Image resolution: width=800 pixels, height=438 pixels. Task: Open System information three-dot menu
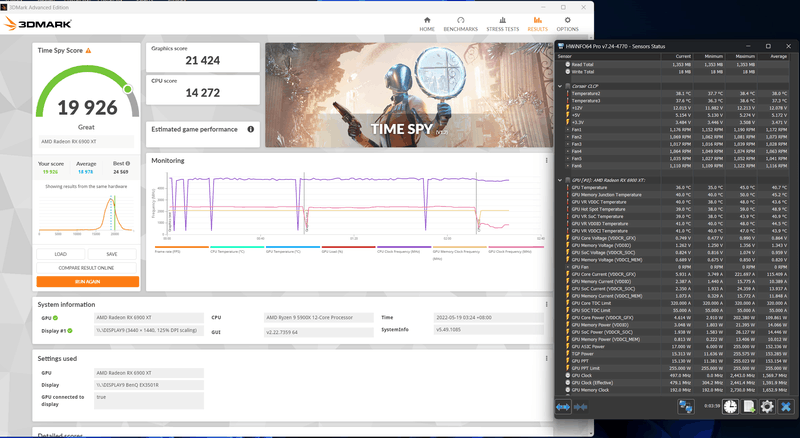[546, 304]
